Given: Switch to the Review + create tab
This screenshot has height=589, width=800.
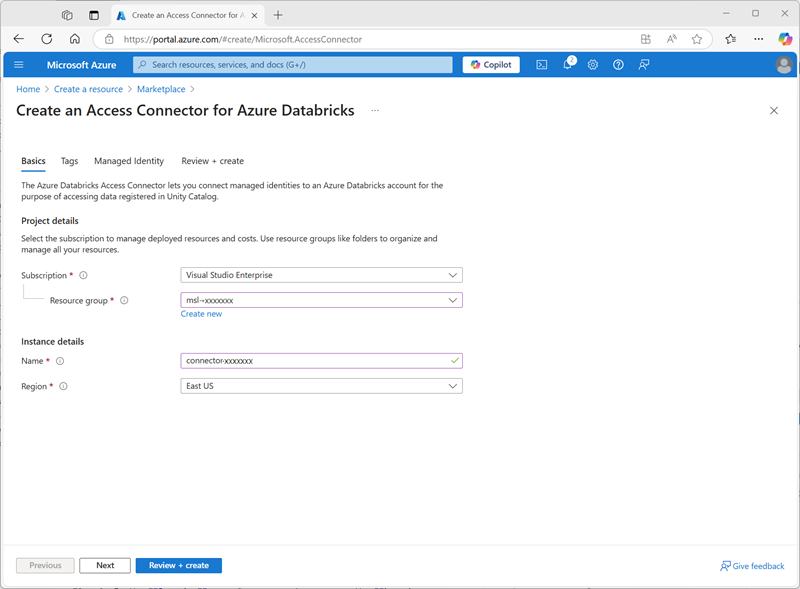Looking at the screenshot, I should pyautogui.click(x=212, y=161).
